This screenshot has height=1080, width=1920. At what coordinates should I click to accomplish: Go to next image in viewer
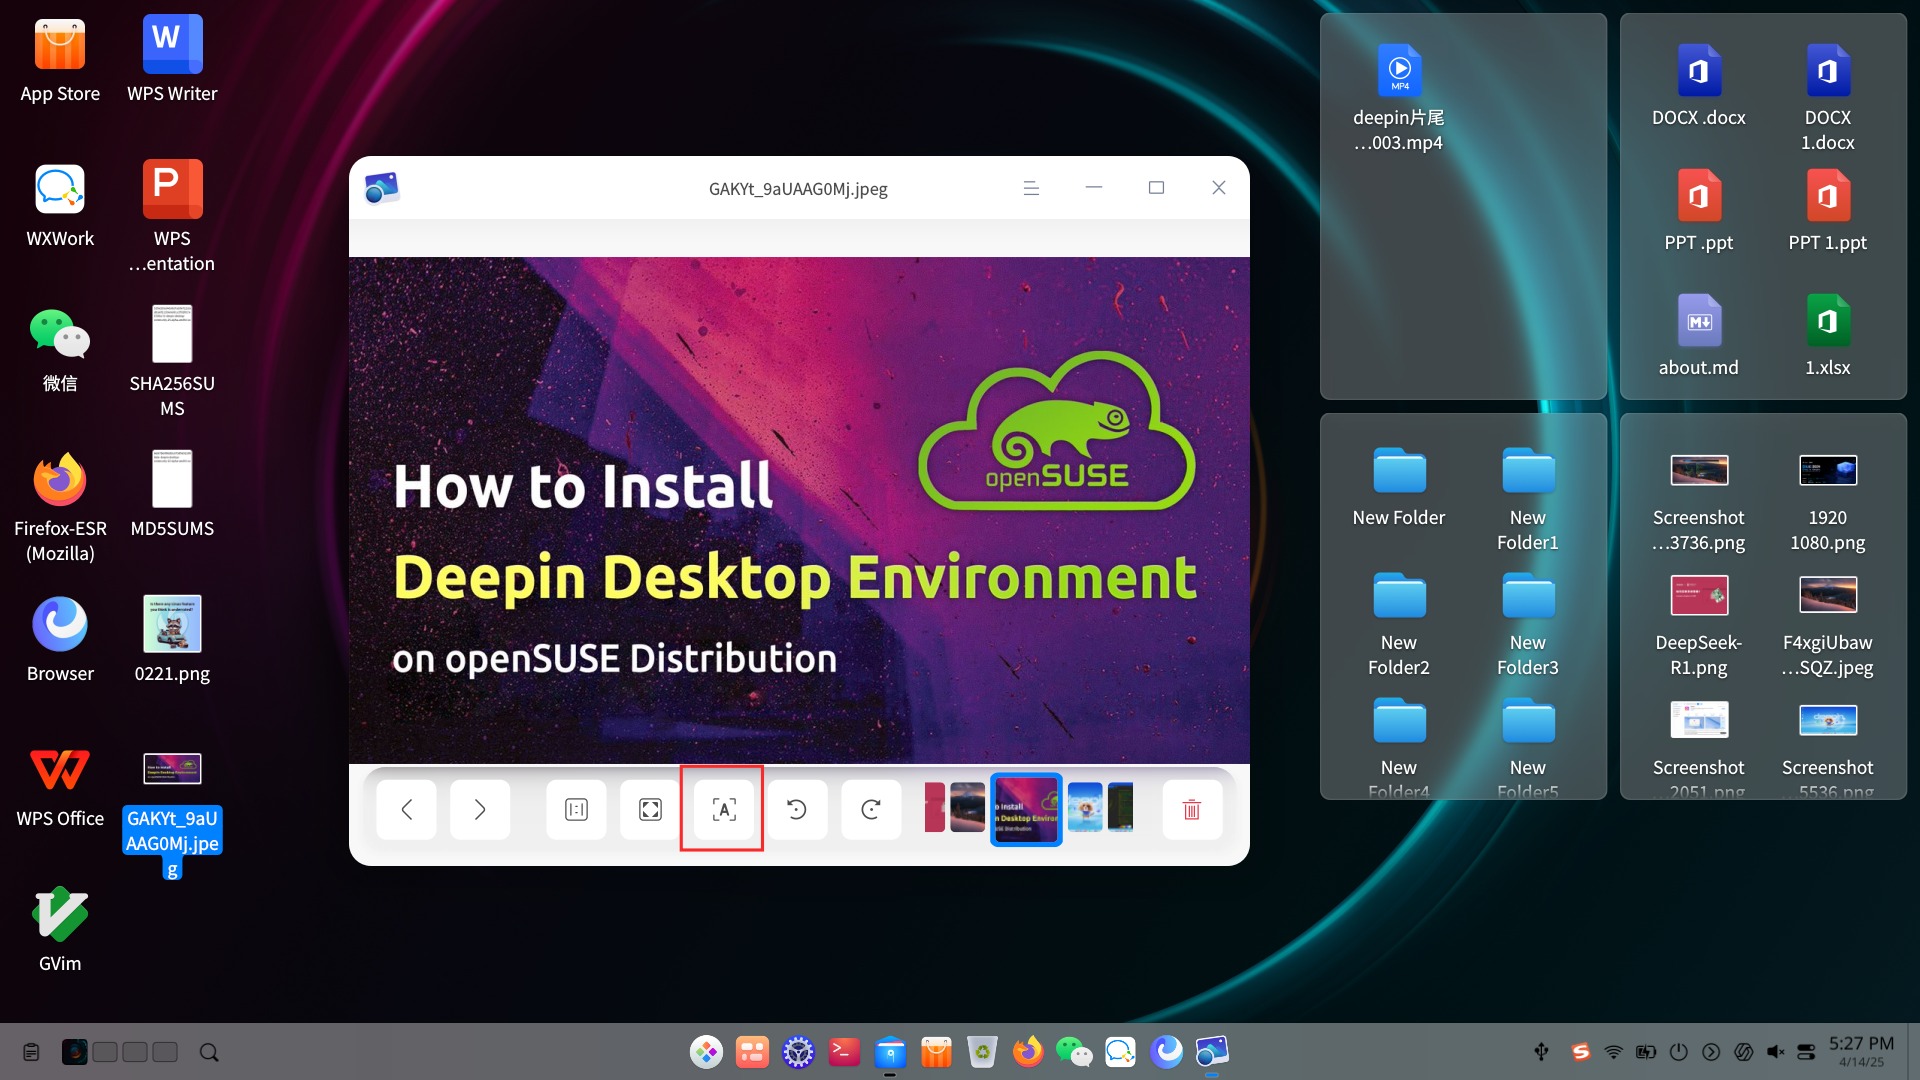pos(480,809)
